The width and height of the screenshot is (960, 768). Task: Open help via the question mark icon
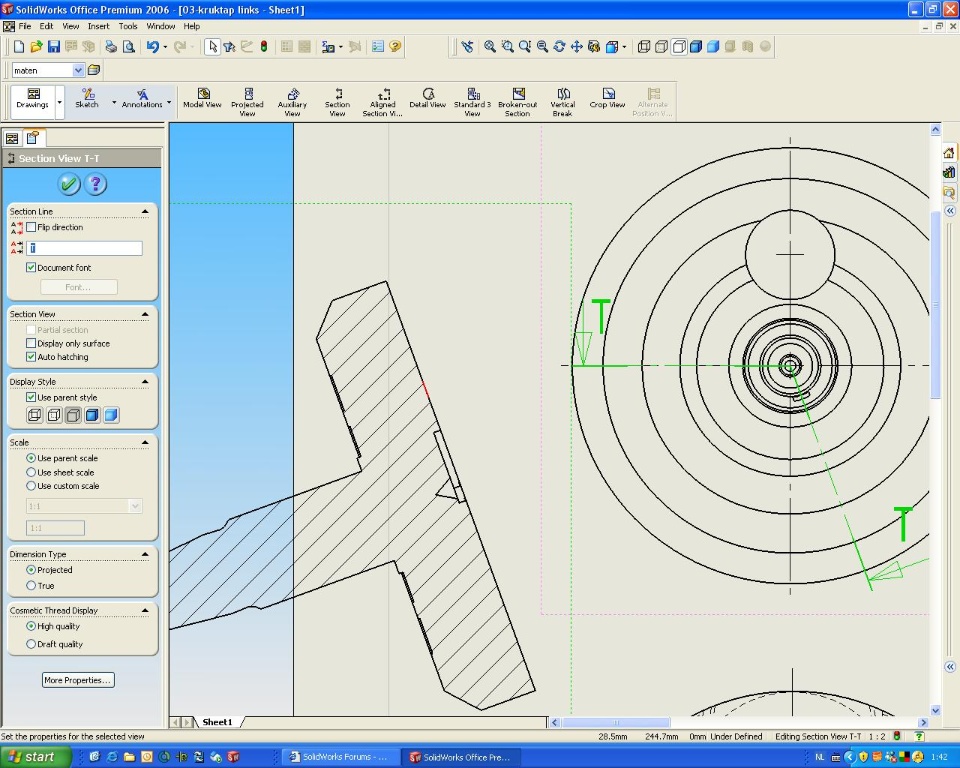point(95,184)
